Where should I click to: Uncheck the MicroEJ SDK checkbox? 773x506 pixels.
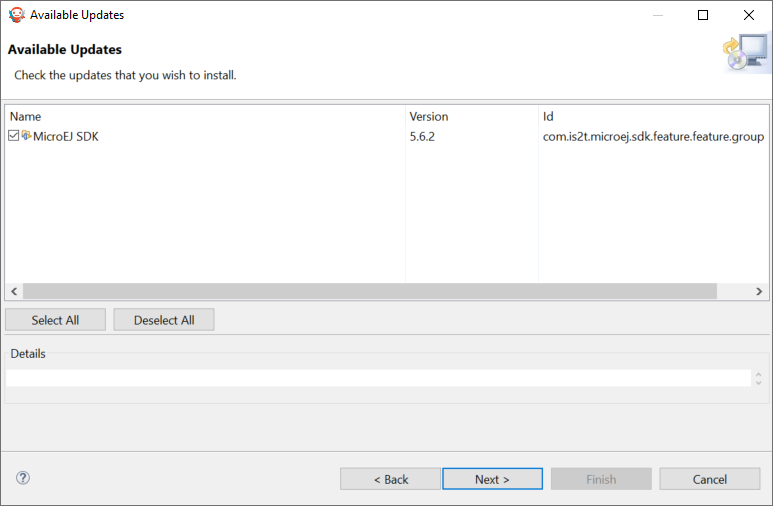coord(13,136)
